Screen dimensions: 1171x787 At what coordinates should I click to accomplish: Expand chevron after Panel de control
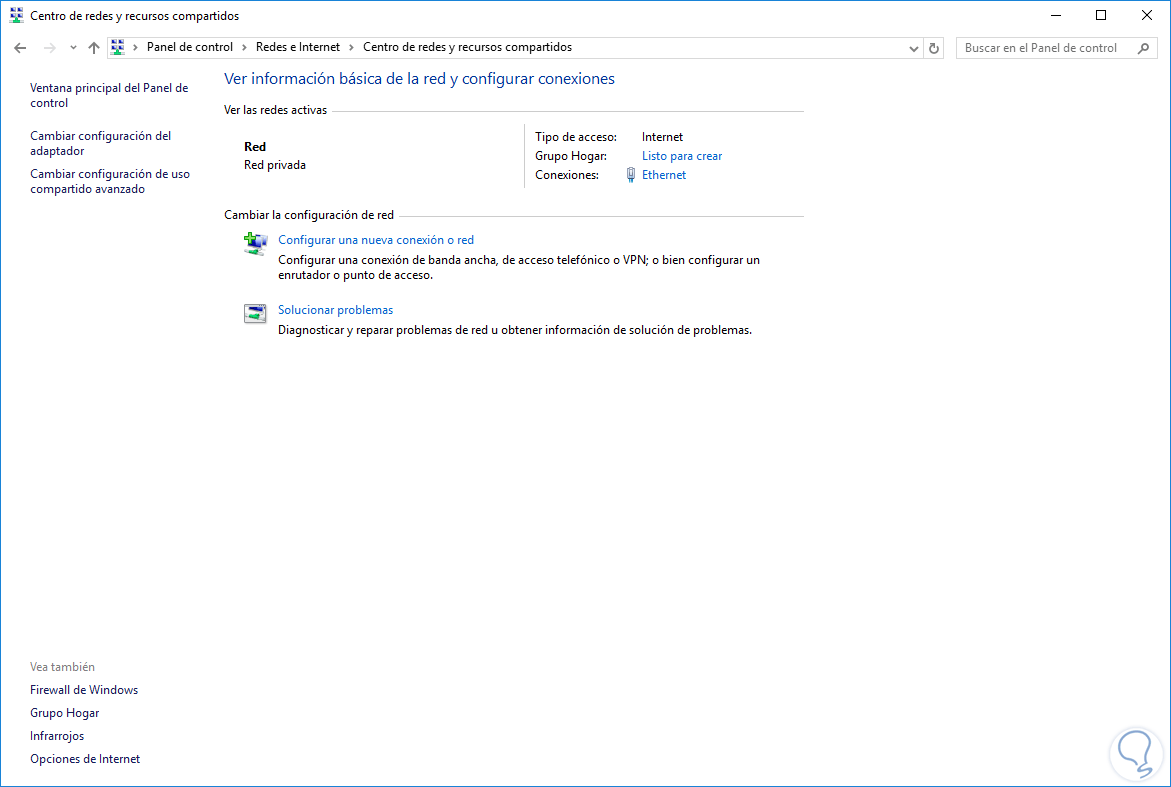pos(244,47)
